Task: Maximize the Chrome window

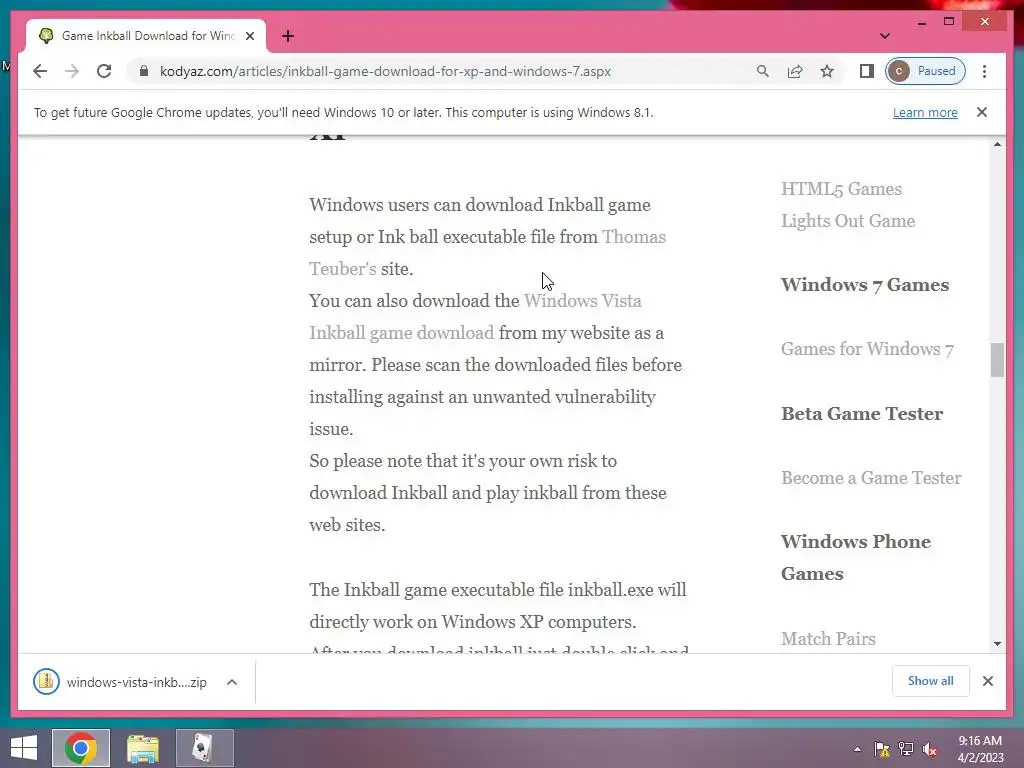Action: click(x=949, y=22)
